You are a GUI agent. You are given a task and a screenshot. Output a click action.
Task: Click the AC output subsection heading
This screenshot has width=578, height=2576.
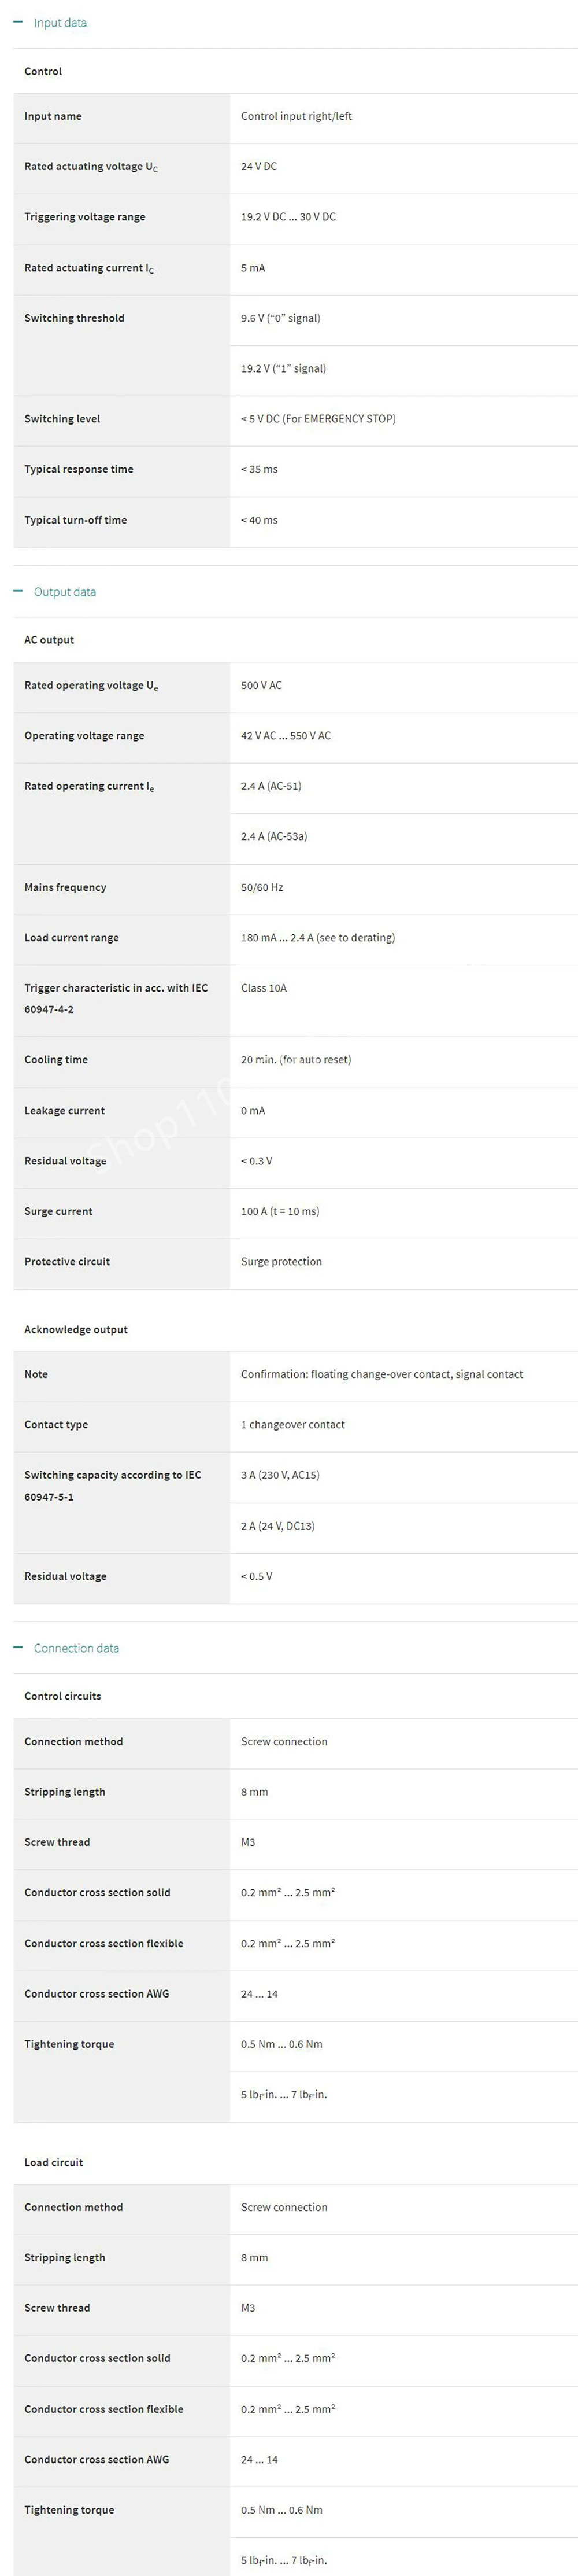(49, 640)
